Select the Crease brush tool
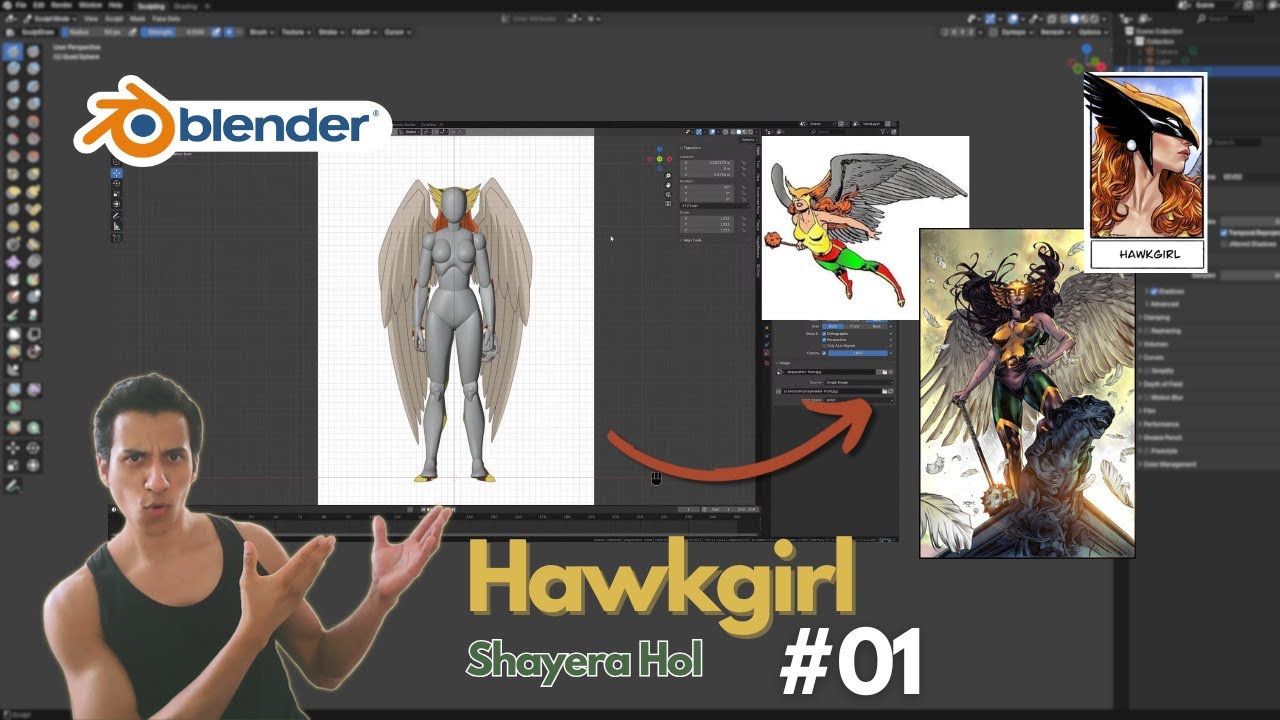The width and height of the screenshot is (1280, 720). click(13, 121)
